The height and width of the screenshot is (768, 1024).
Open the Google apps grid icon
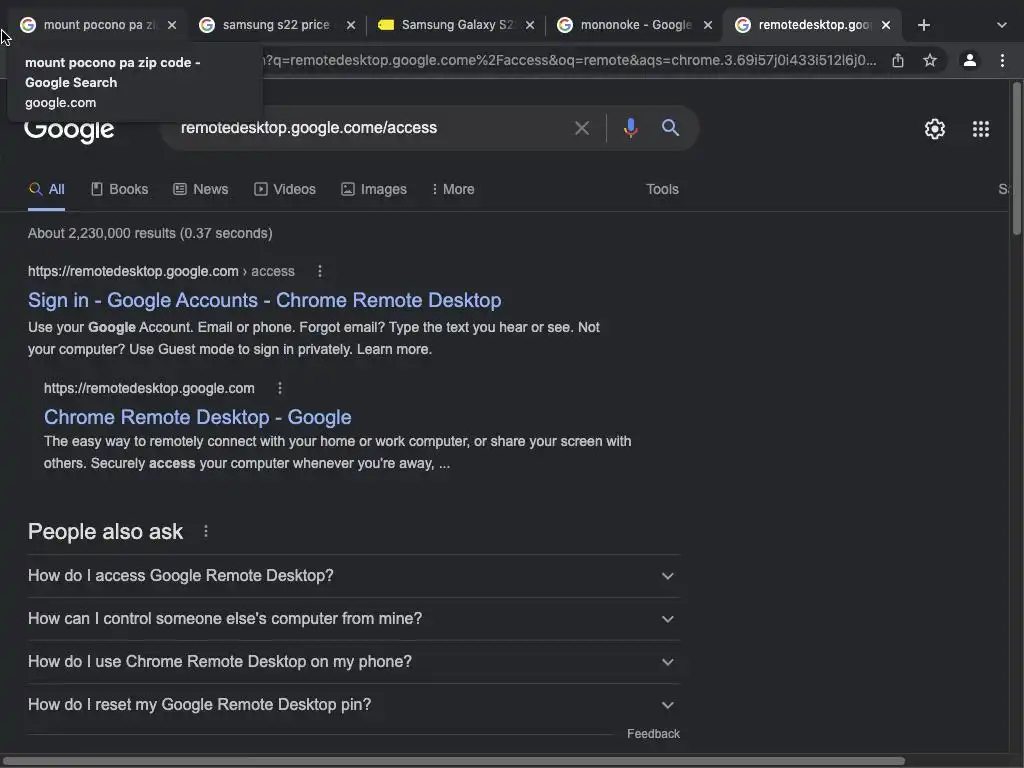coord(980,129)
